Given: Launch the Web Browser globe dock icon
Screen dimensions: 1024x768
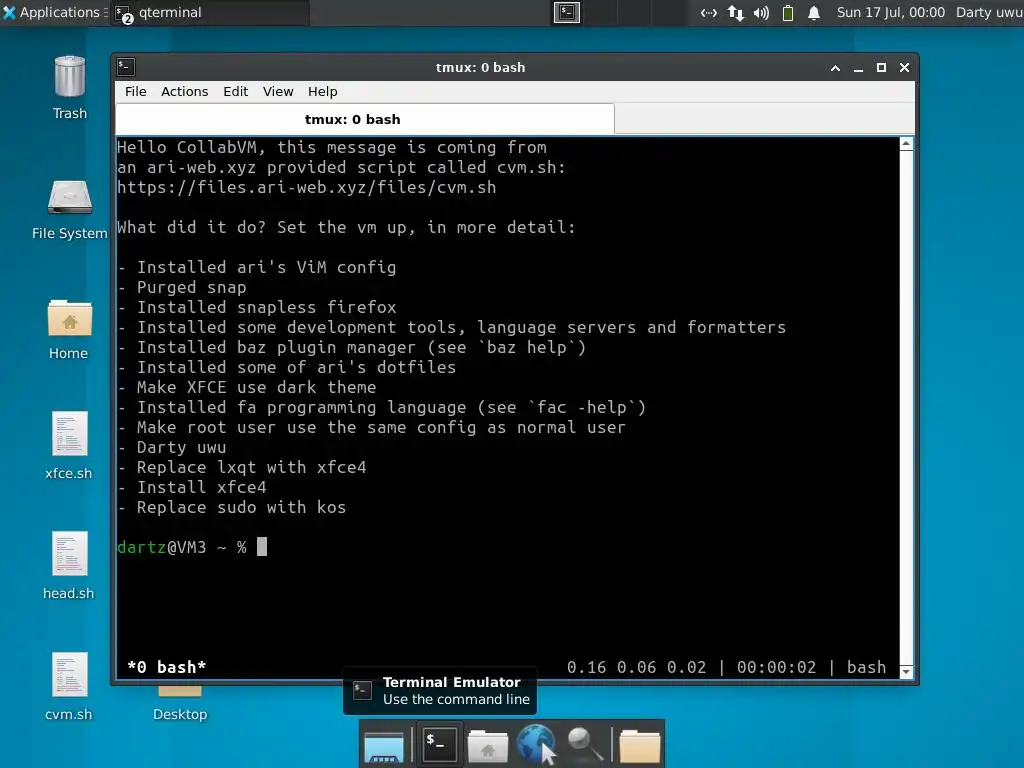Looking at the screenshot, I should 536,743.
